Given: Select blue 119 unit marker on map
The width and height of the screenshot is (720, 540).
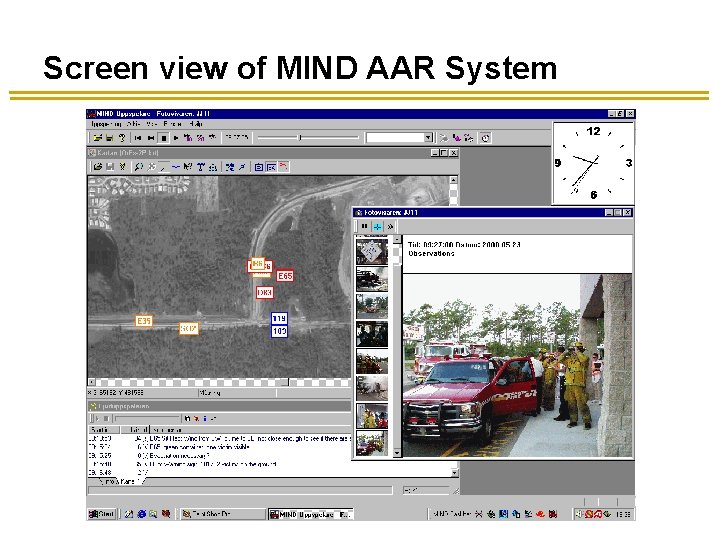Looking at the screenshot, I should point(279,318).
